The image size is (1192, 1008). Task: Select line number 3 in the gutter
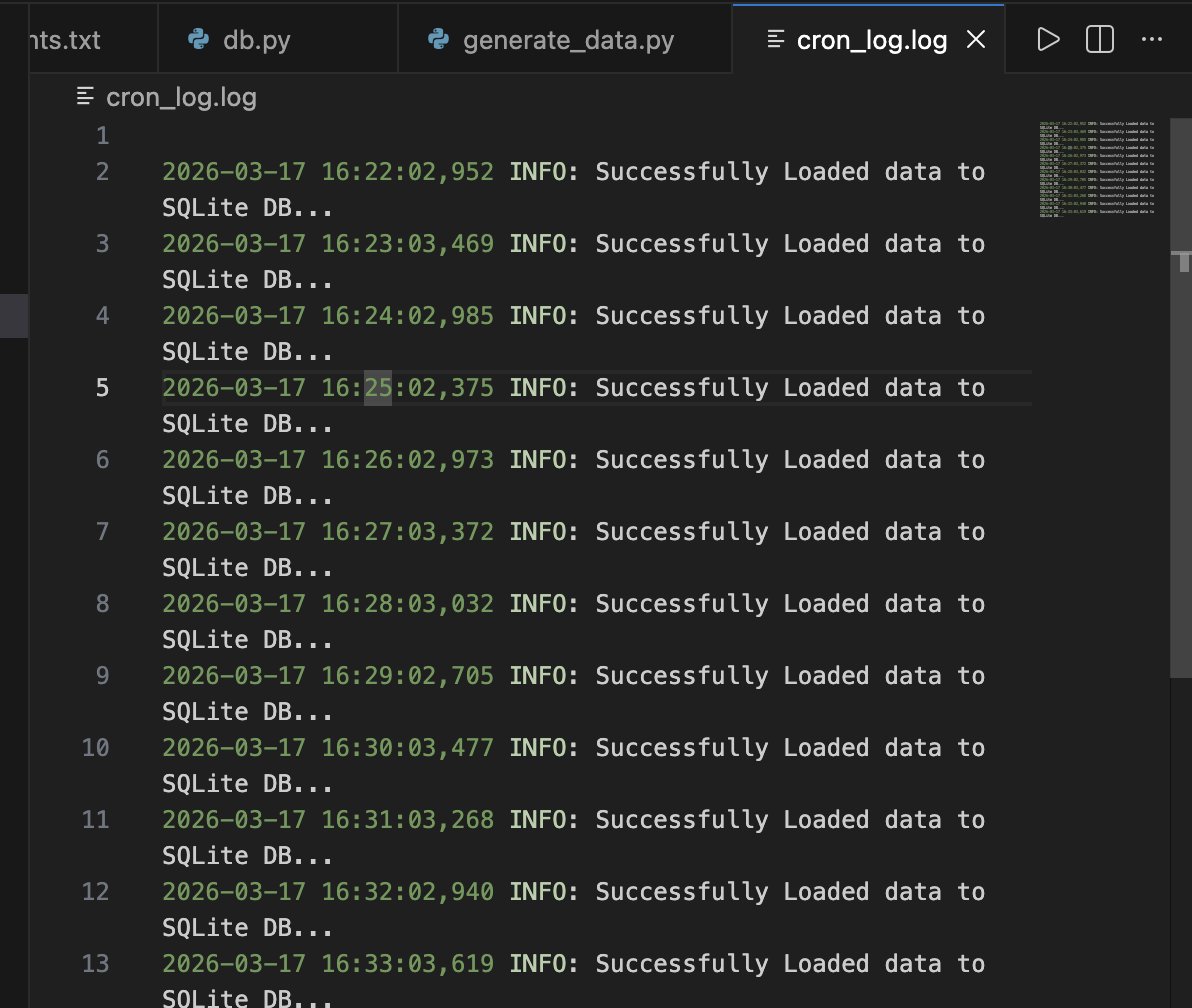[x=103, y=244]
